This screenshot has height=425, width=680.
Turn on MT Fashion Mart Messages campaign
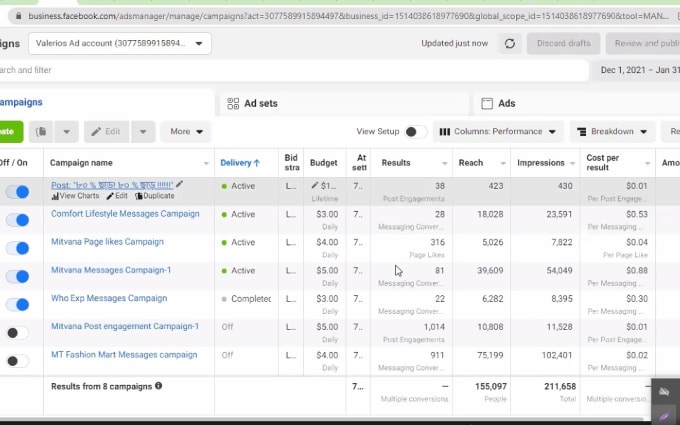coord(17,361)
